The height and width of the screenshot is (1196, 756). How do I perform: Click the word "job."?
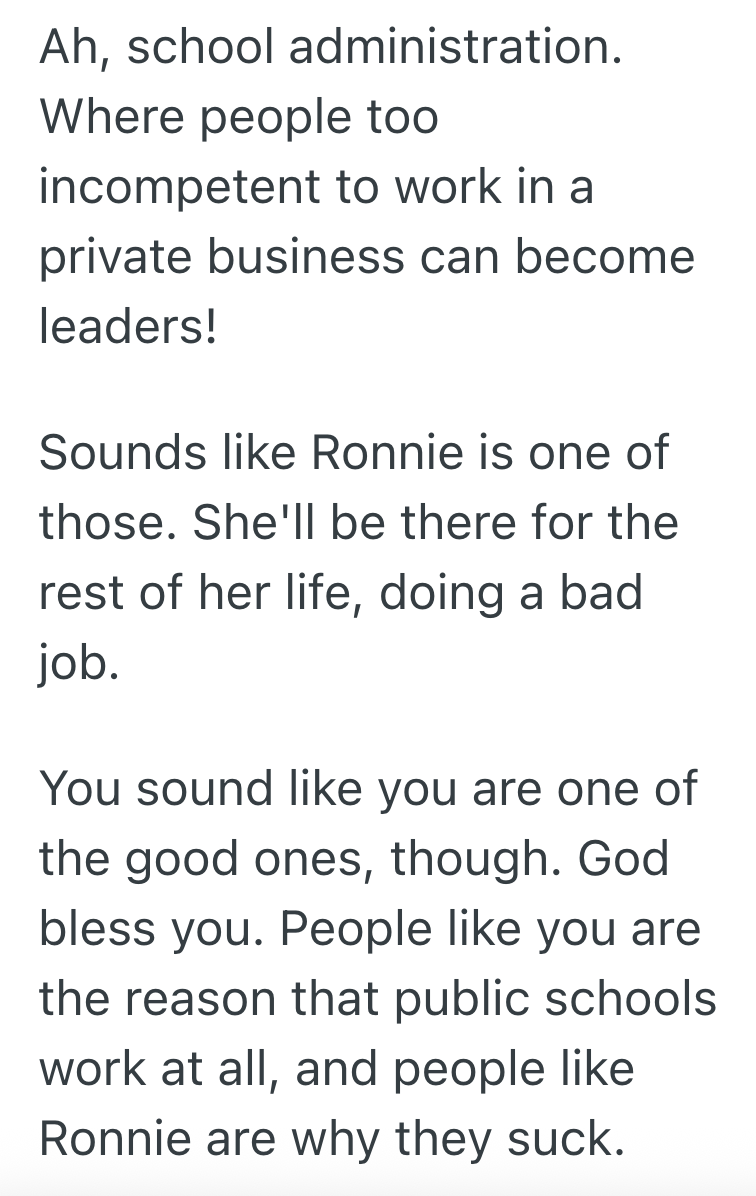click(x=79, y=662)
